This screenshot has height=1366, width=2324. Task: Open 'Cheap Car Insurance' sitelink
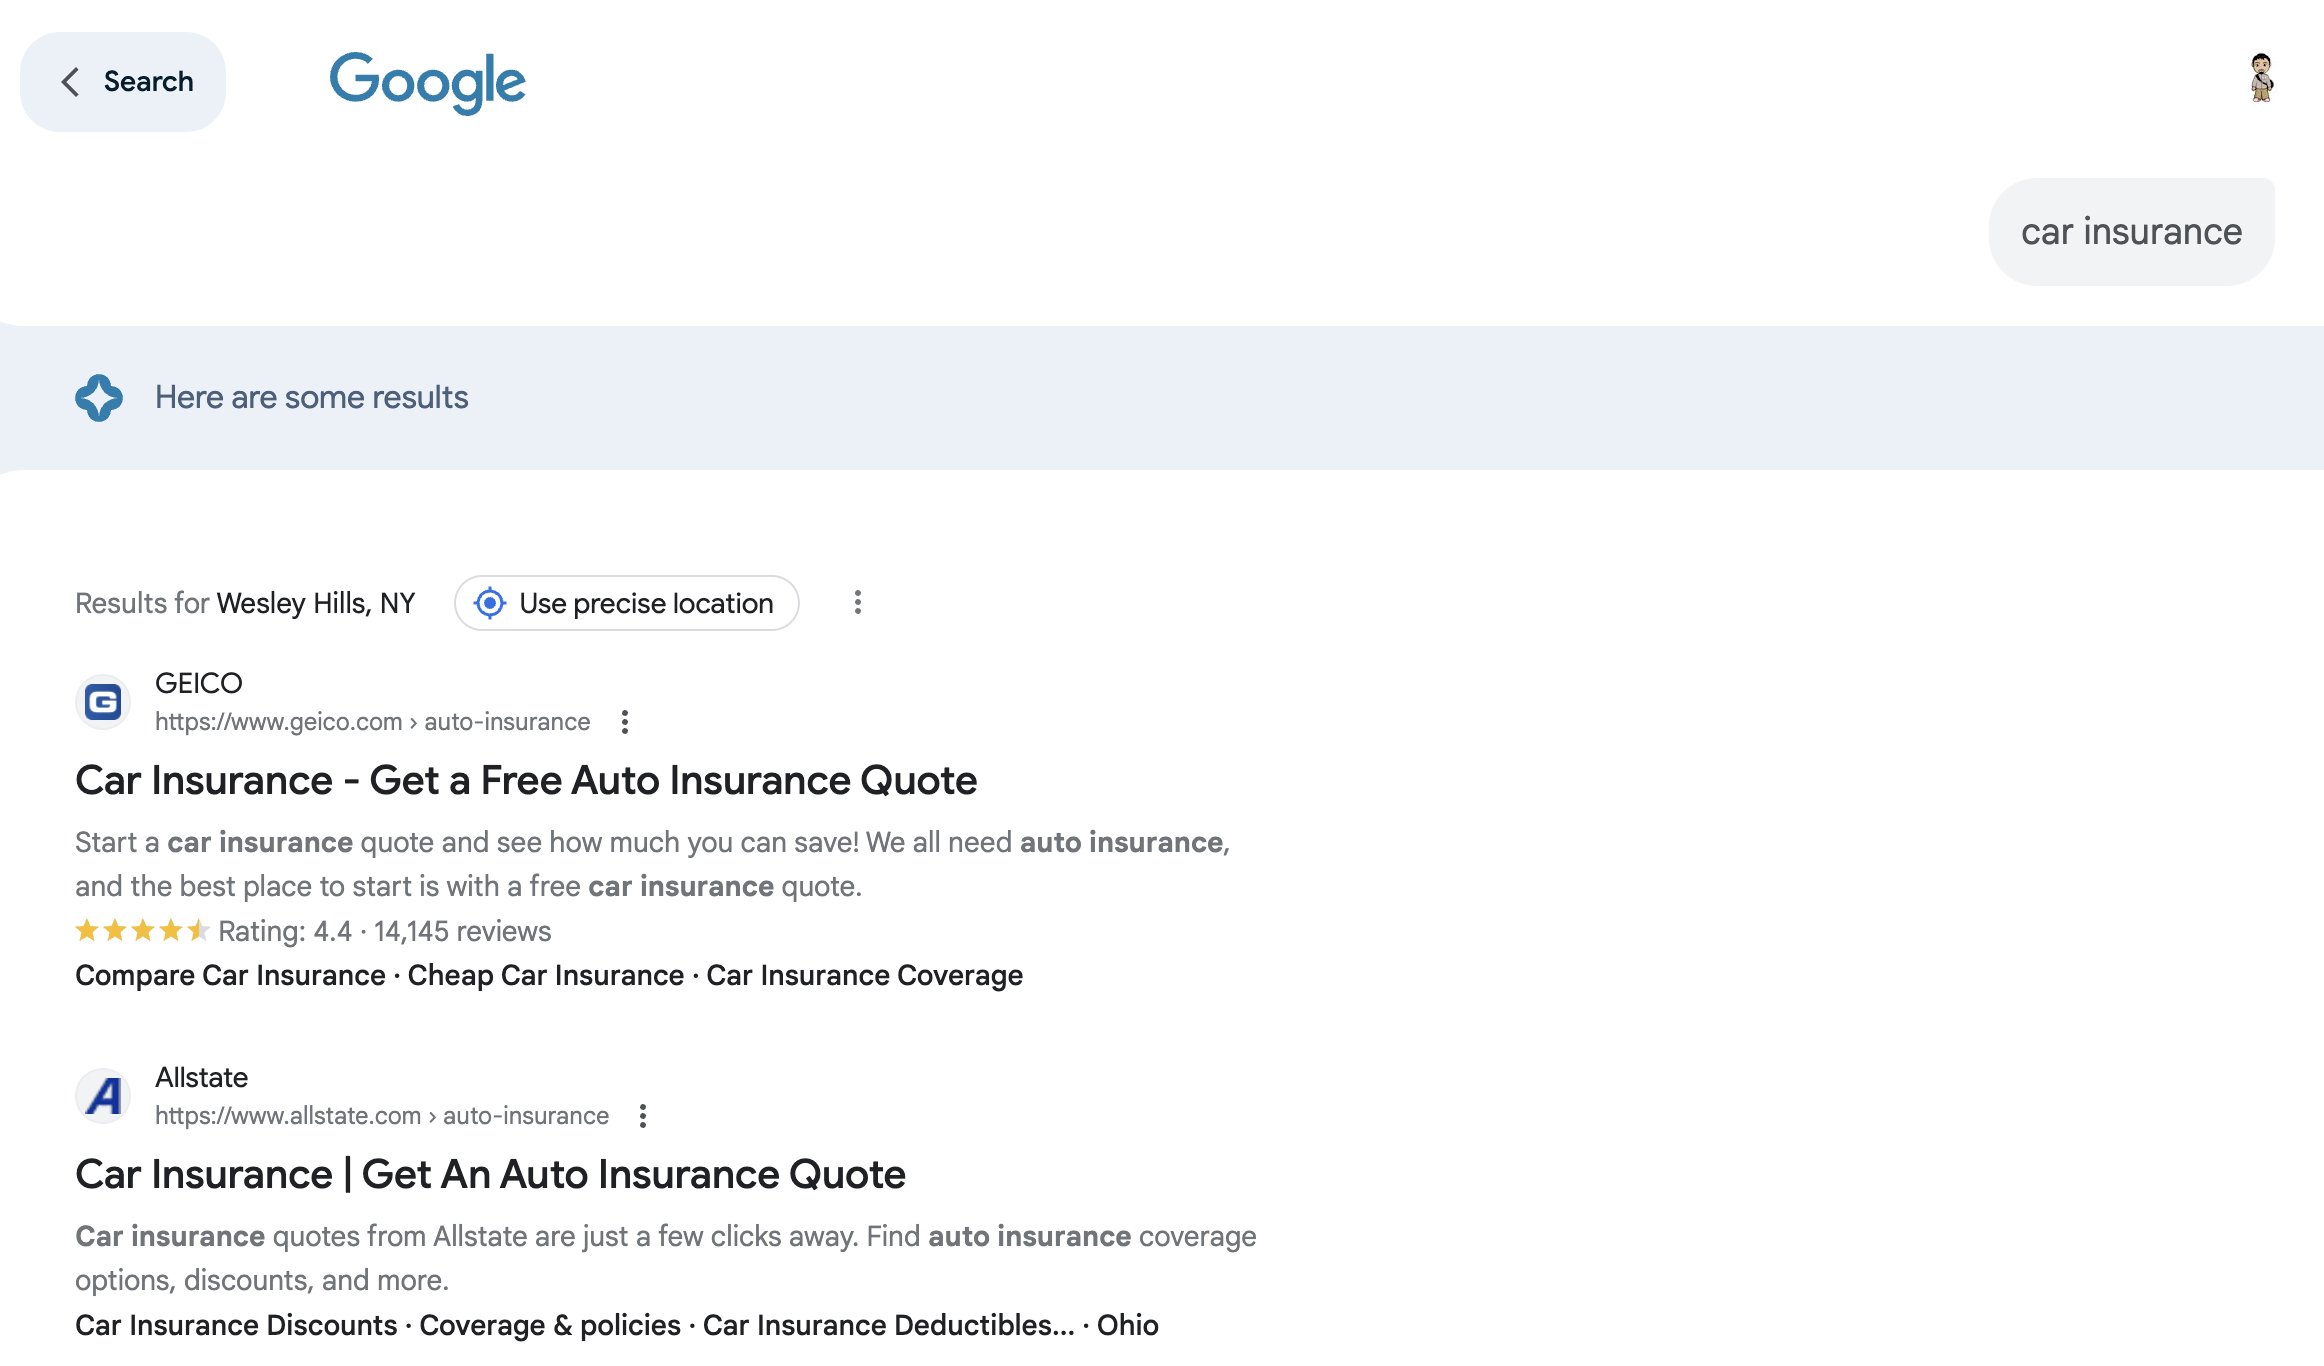click(545, 975)
